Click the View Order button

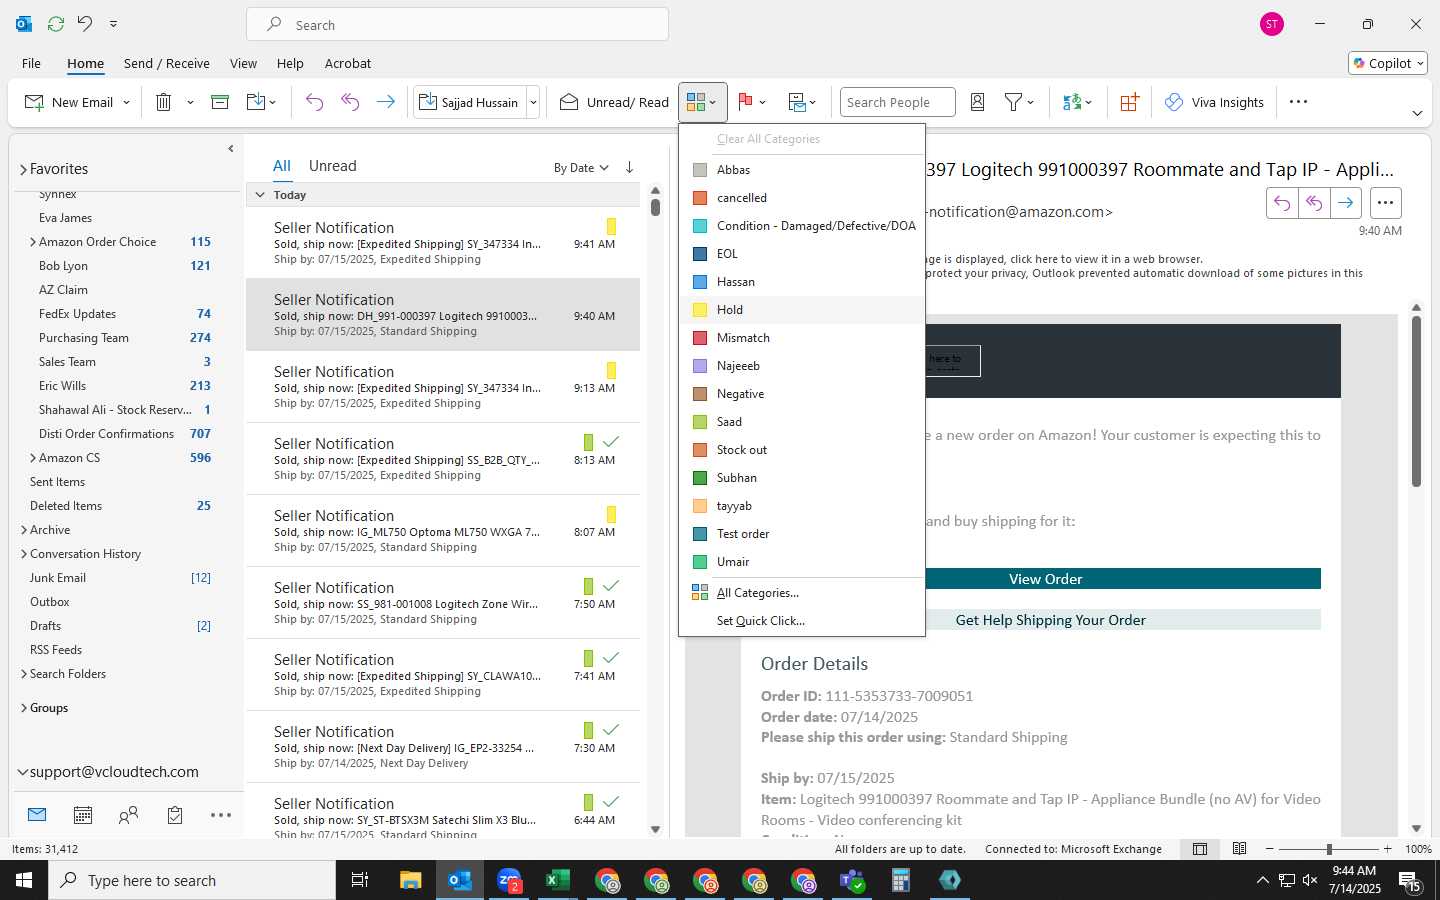click(x=1045, y=579)
